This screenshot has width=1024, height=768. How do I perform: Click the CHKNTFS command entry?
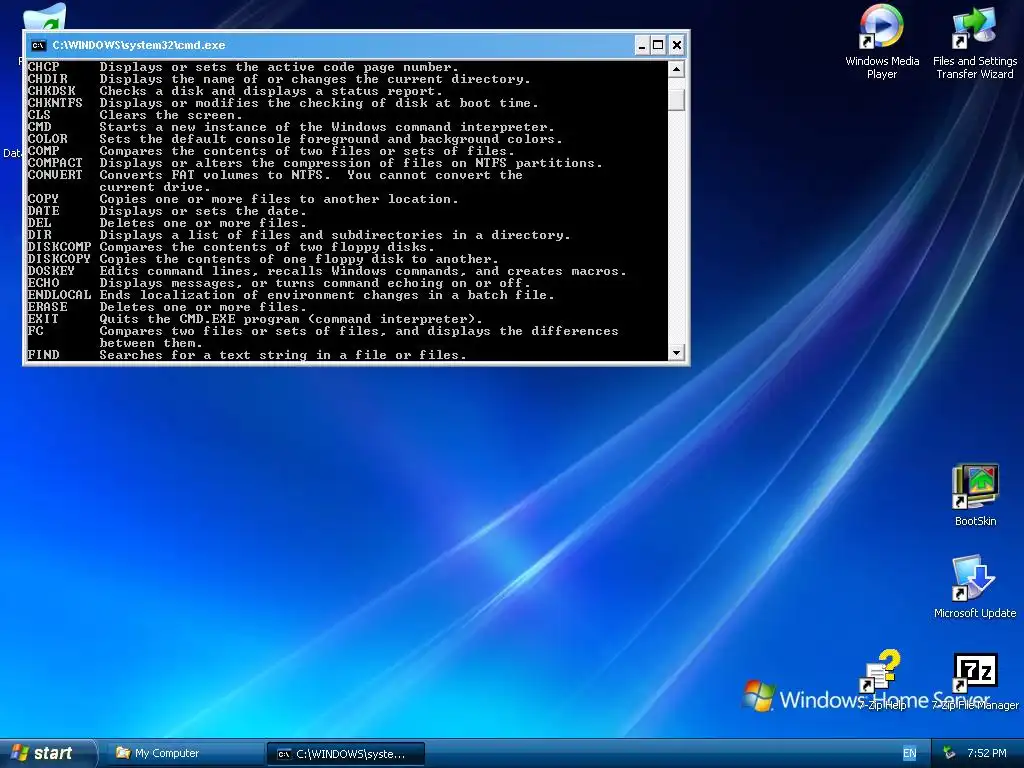point(283,103)
